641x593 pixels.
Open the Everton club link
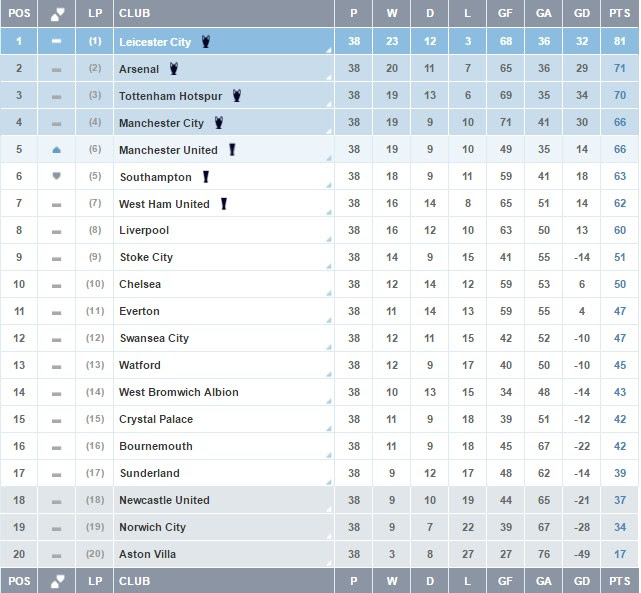(139, 311)
